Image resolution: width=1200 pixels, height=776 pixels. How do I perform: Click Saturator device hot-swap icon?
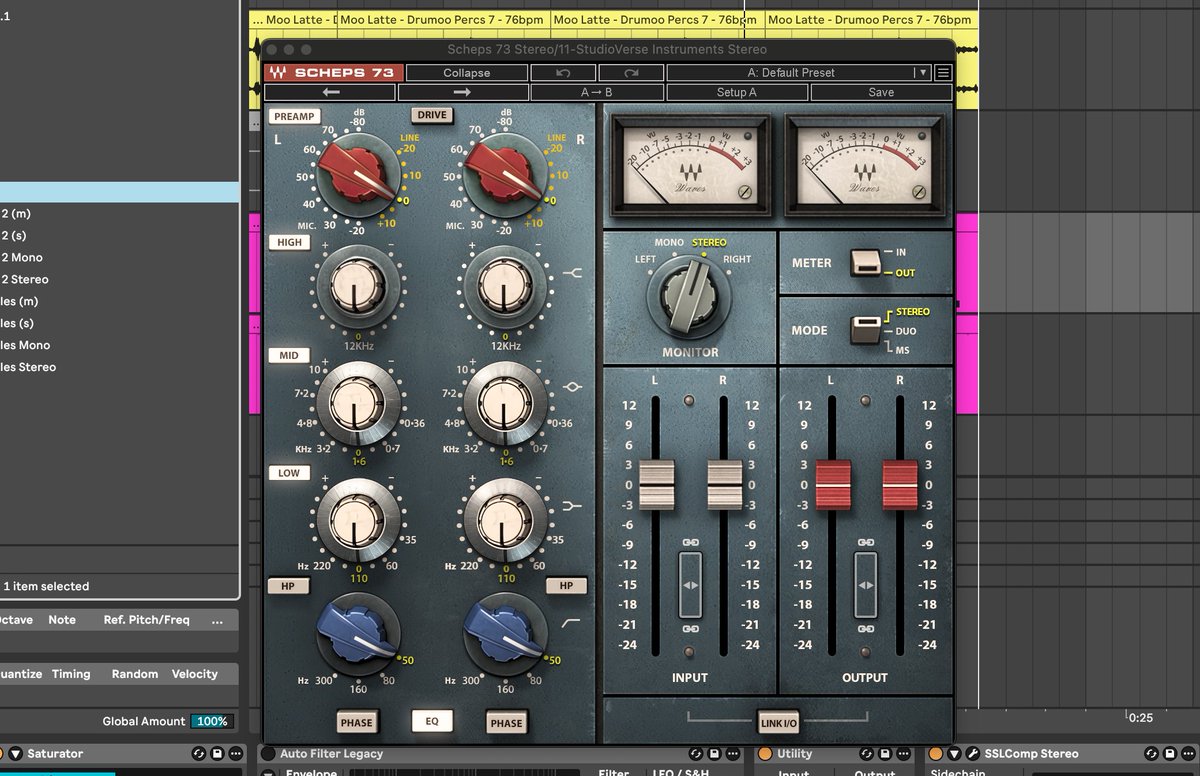[x=198, y=754]
